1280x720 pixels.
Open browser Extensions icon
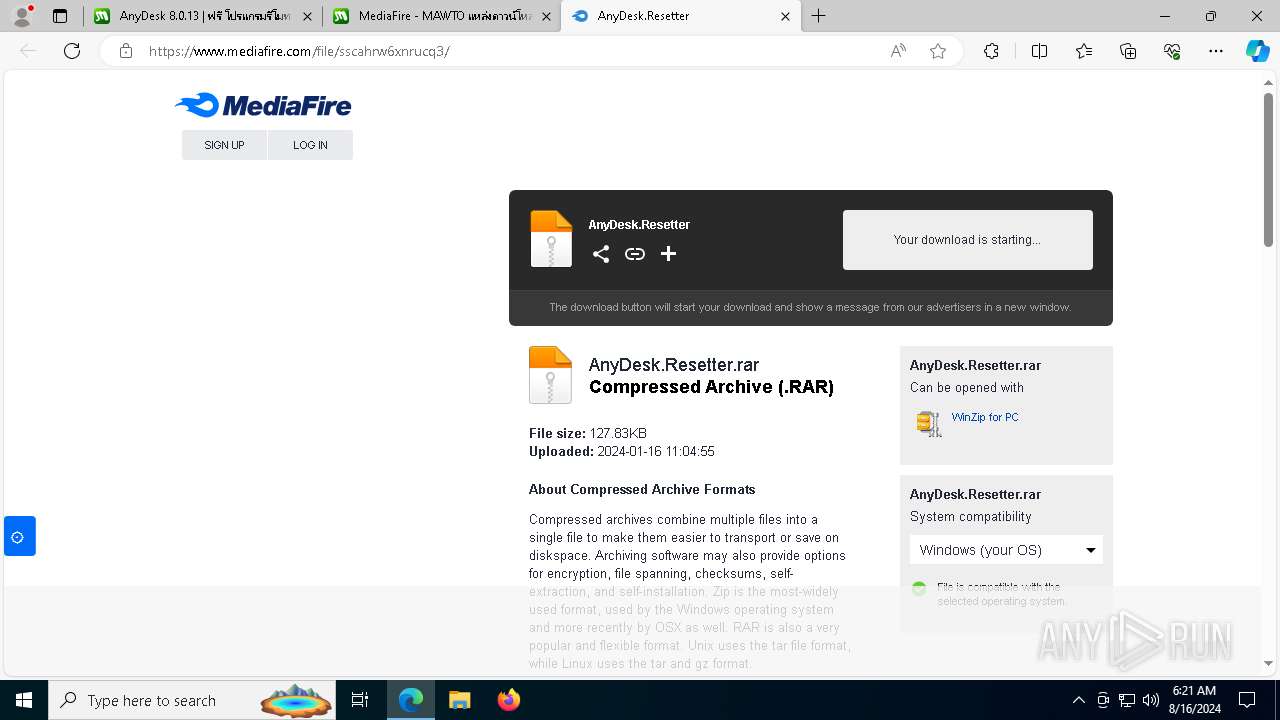point(991,51)
